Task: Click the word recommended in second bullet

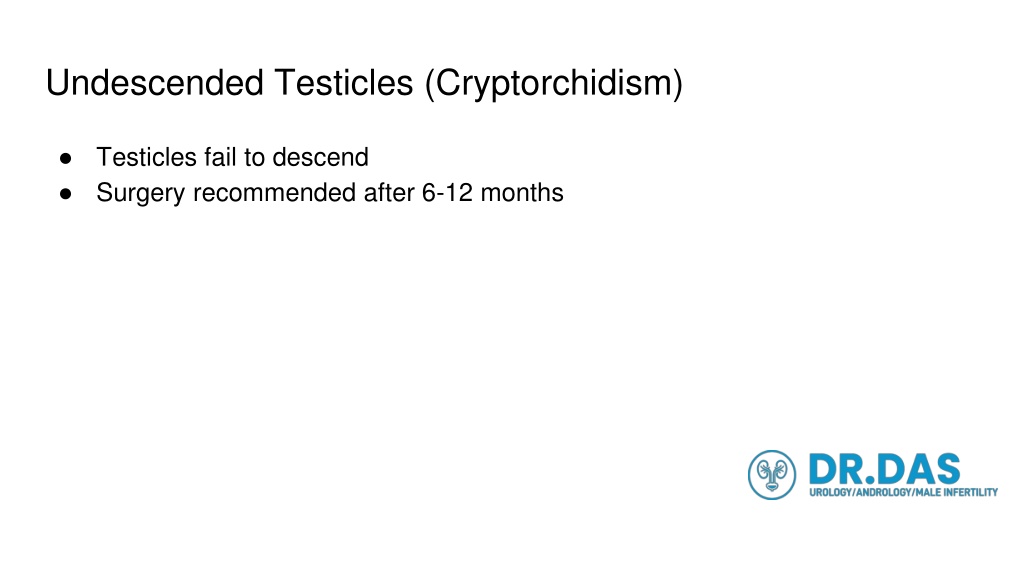Action: (x=274, y=193)
